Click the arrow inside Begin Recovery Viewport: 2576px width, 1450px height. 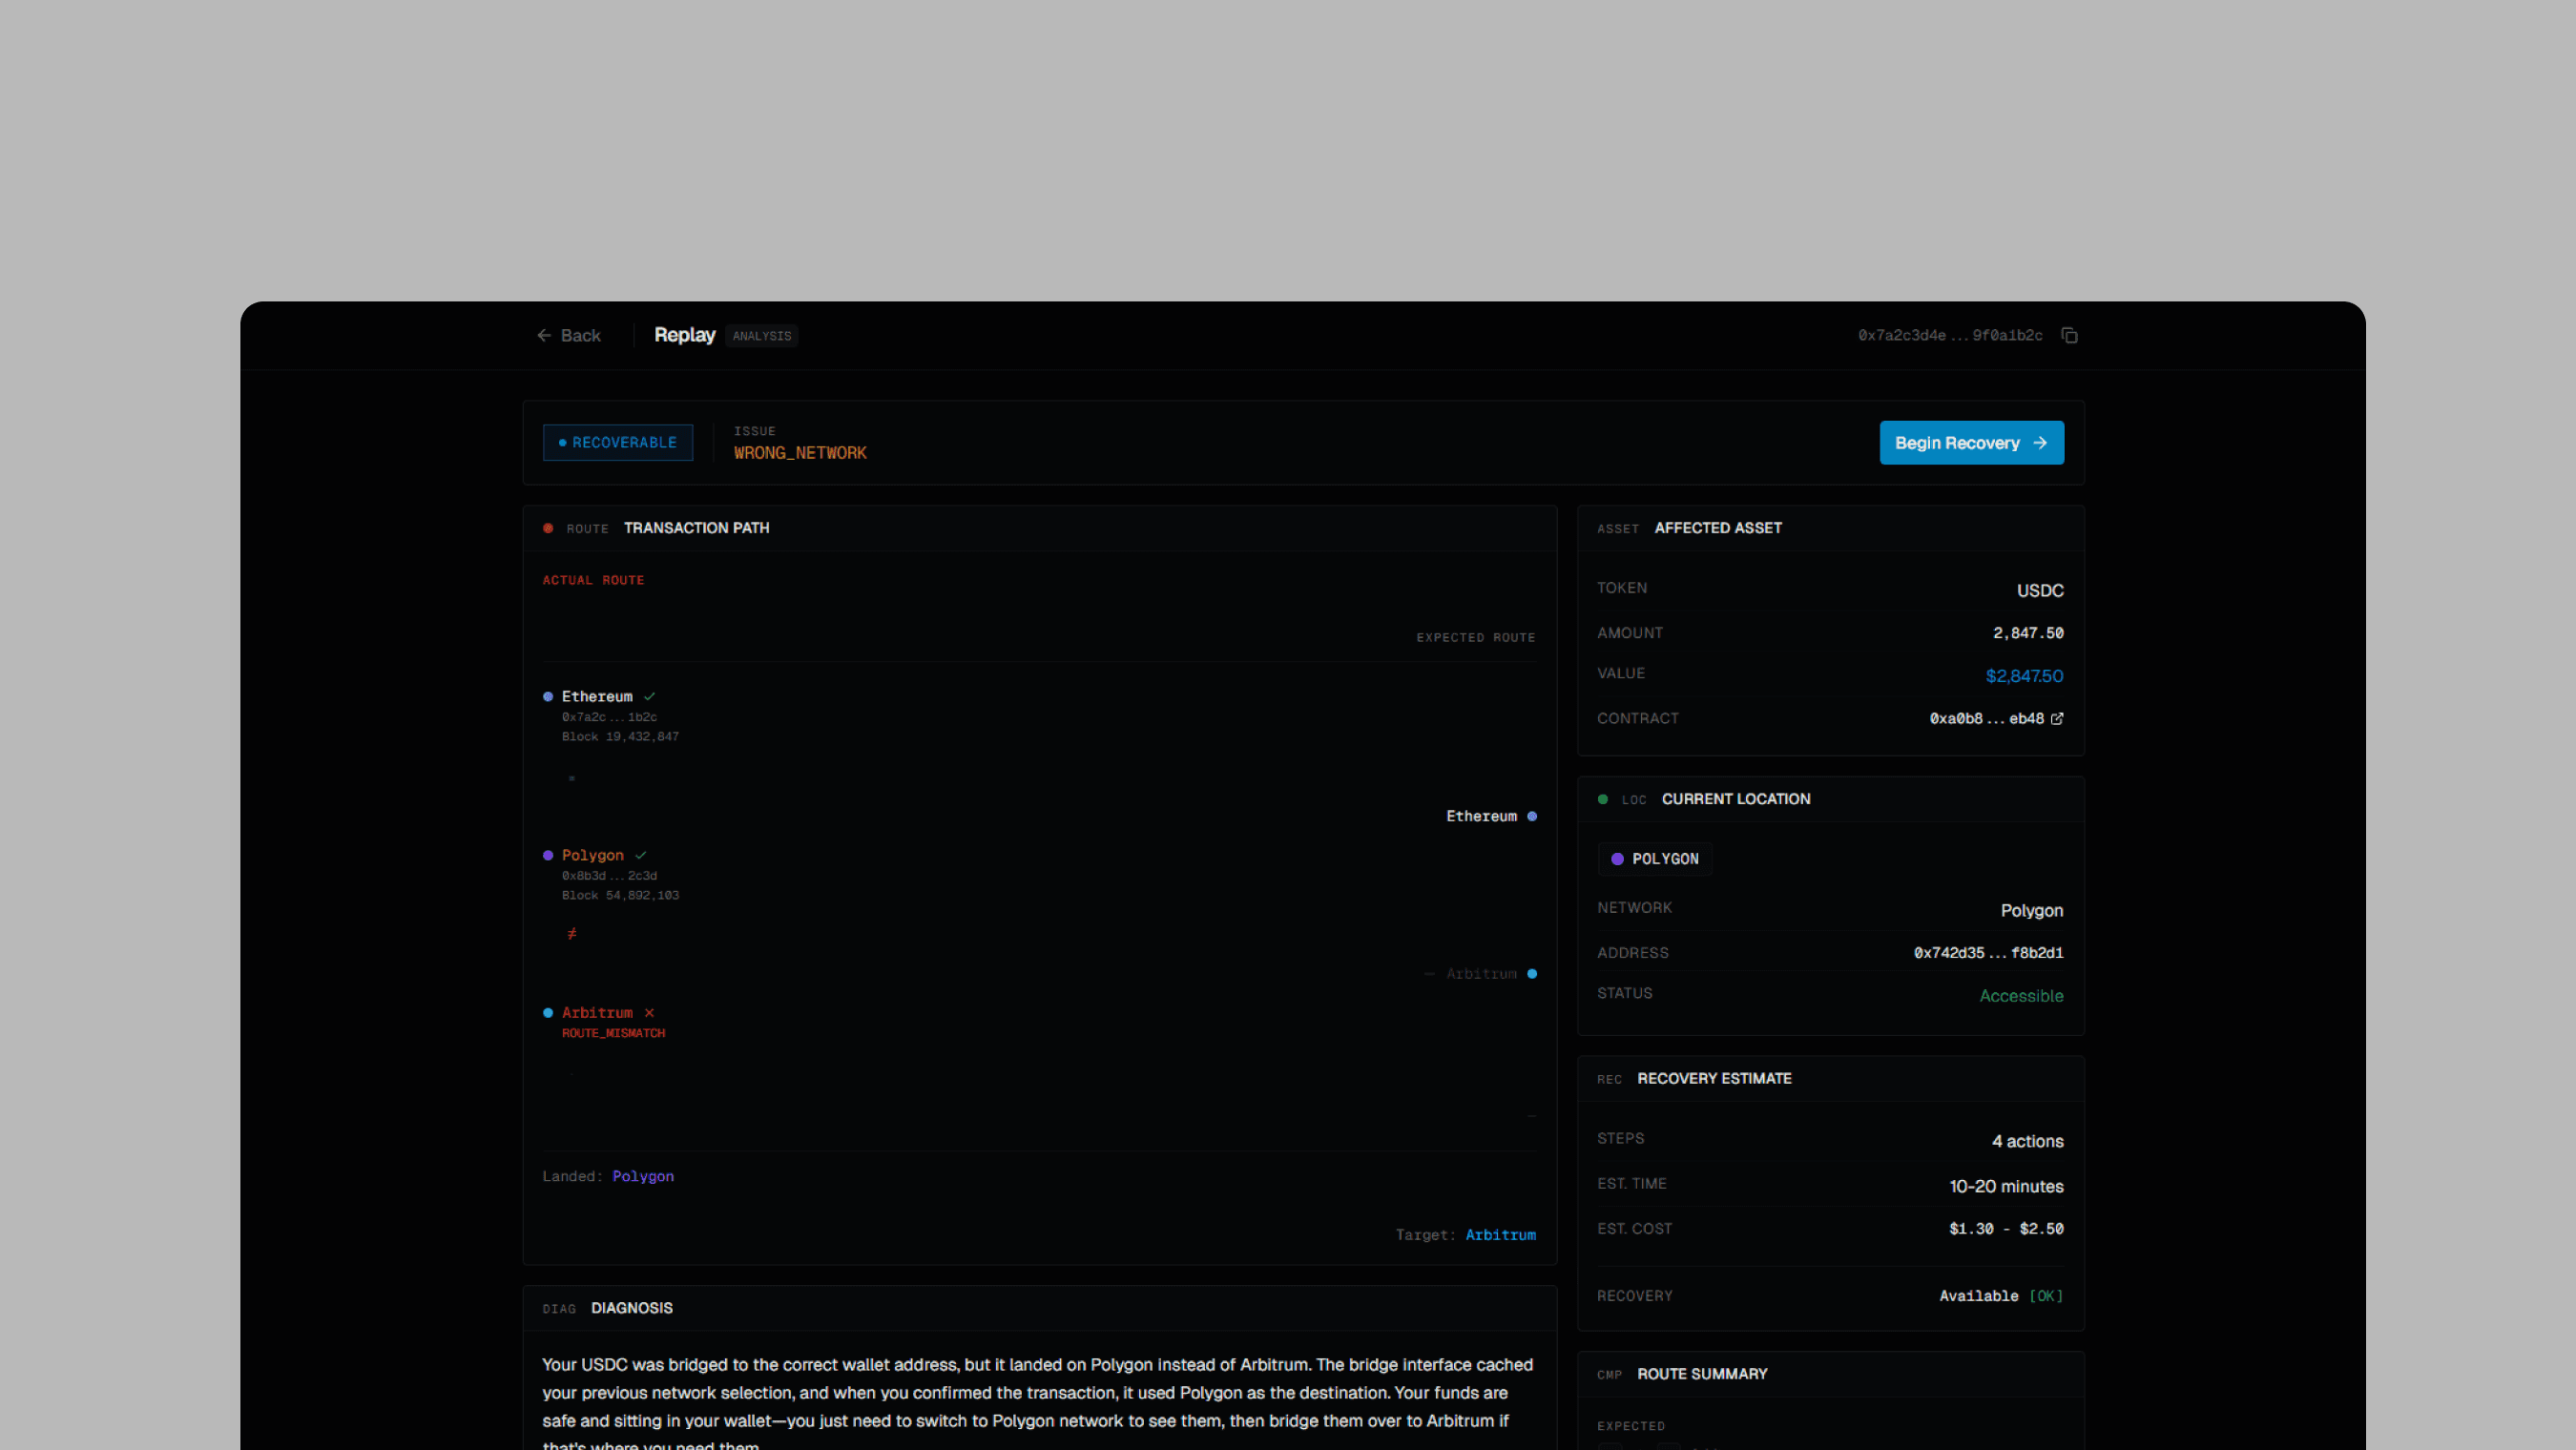click(x=2040, y=443)
